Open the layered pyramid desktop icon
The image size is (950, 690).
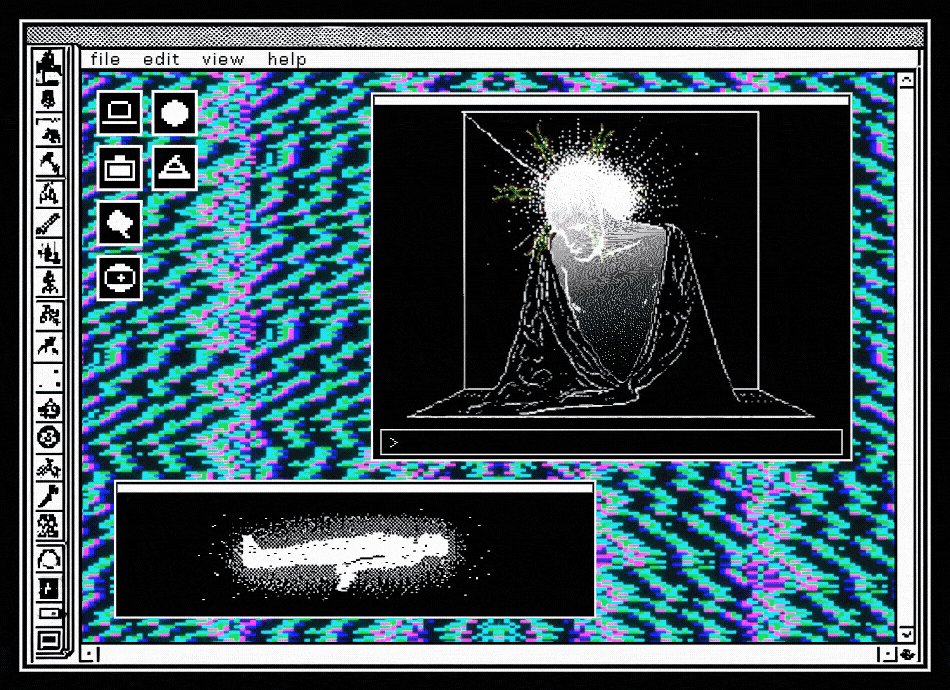point(174,168)
